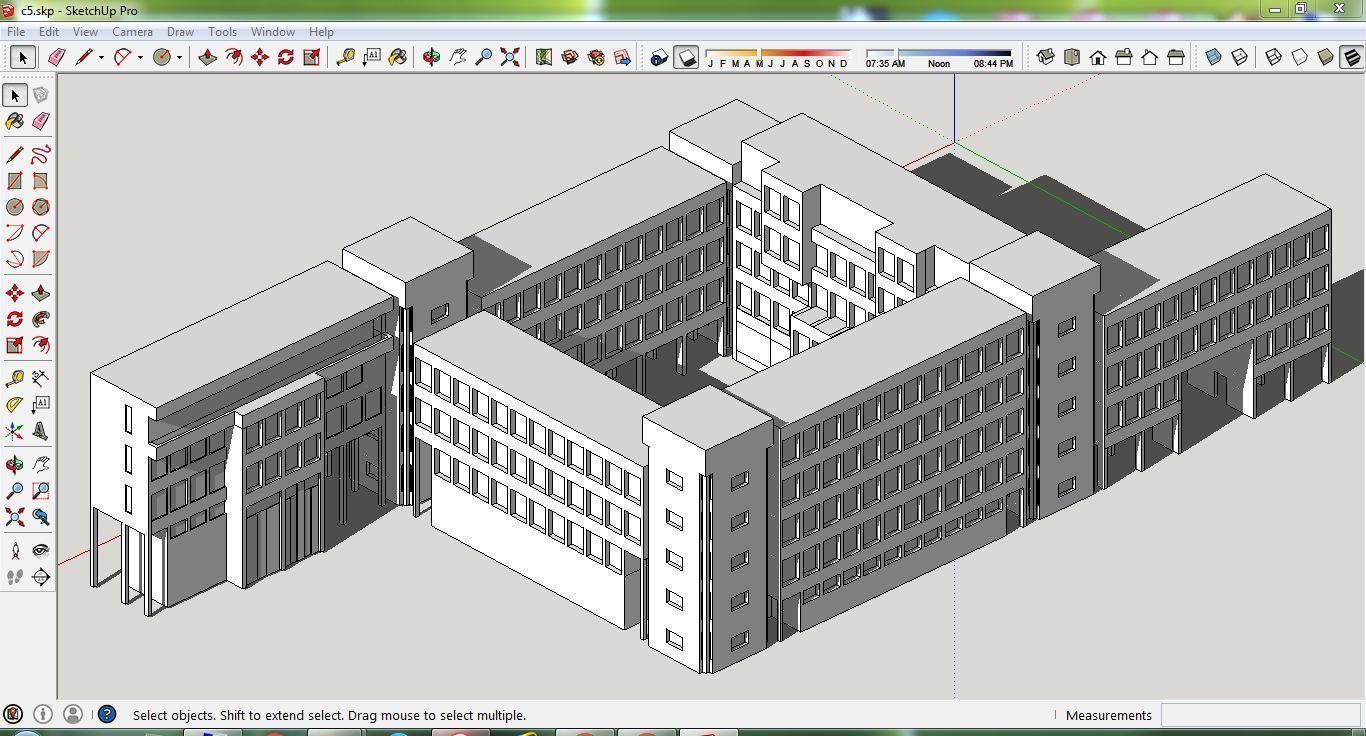1366x736 pixels.
Task: Click the shadow month date slider
Action: click(x=777, y=52)
